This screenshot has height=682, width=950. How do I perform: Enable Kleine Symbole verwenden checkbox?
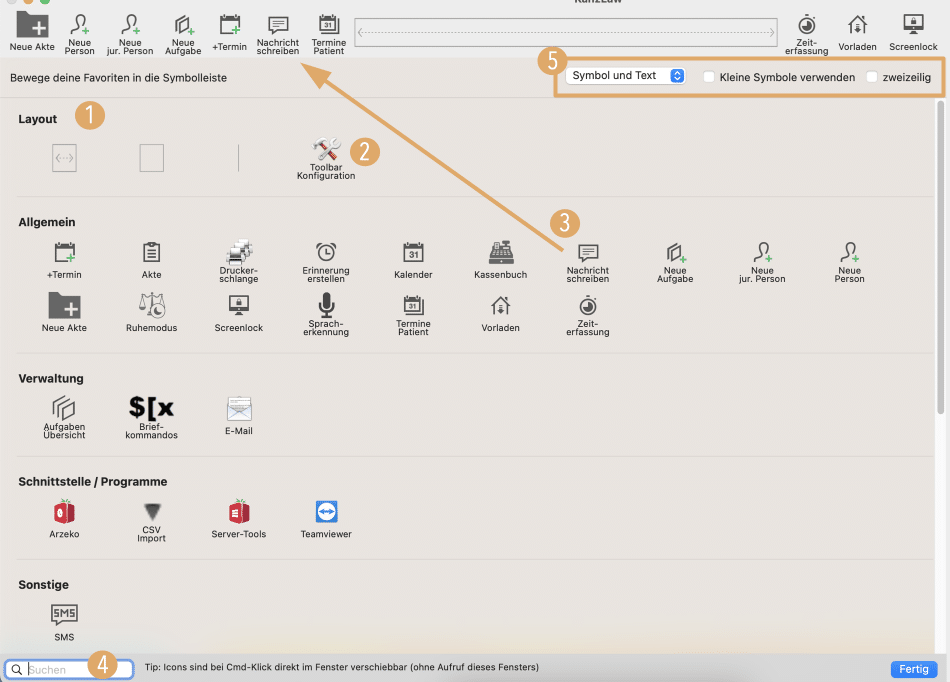pos(709,77)
